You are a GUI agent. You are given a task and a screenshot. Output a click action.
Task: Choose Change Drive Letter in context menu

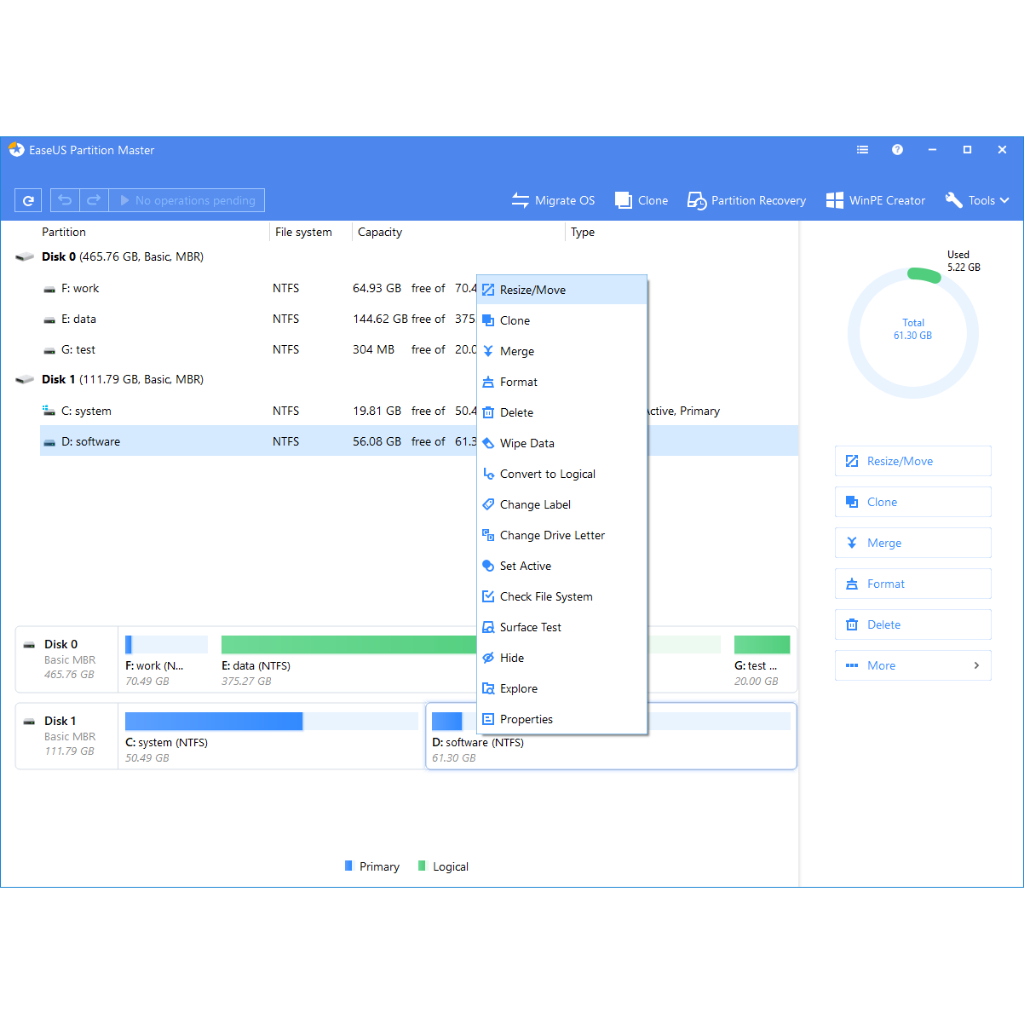point(552,535)
